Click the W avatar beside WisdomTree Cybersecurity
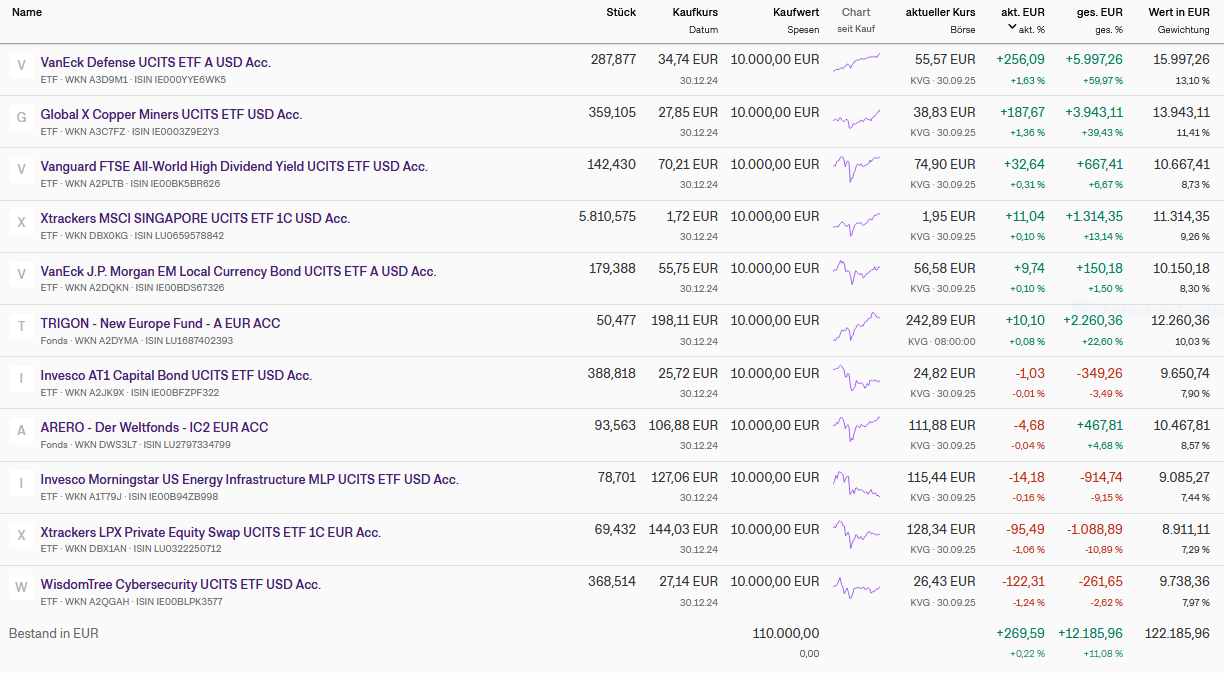This screenshot has width=1224, height=673. click(21, 588)
